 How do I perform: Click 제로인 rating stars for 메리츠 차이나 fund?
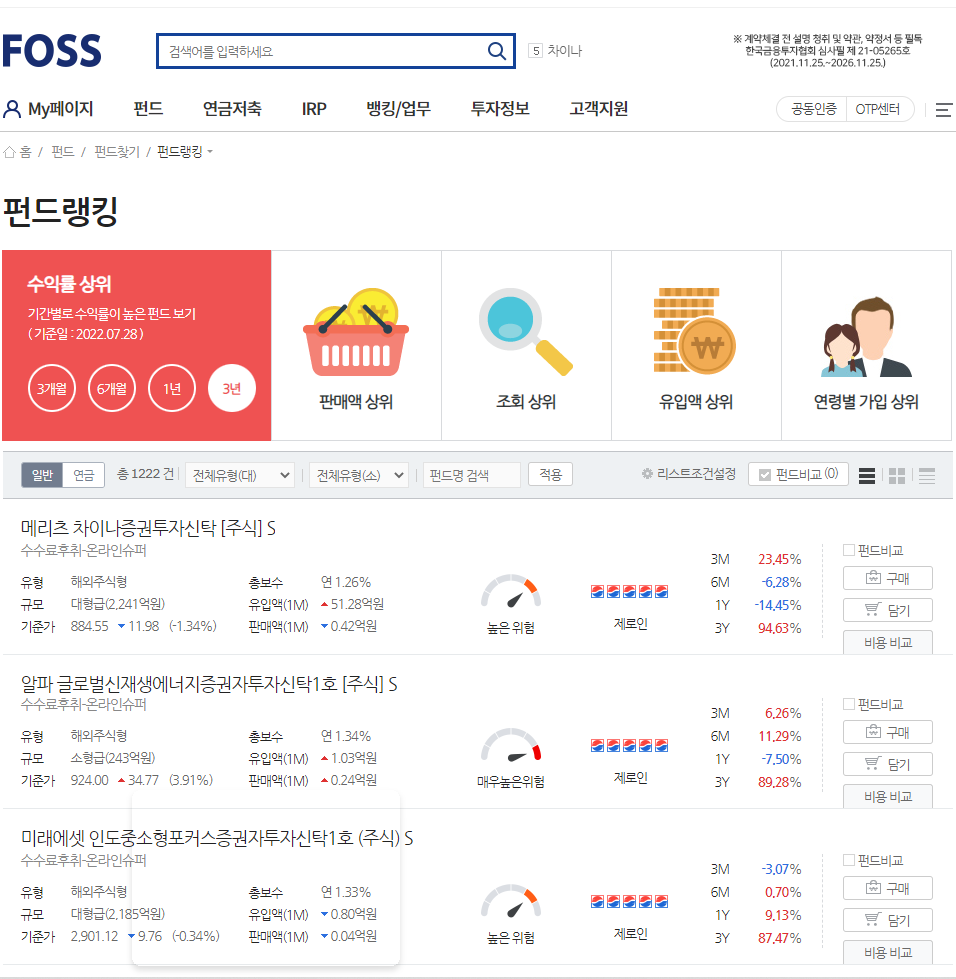tap(629, 591)
